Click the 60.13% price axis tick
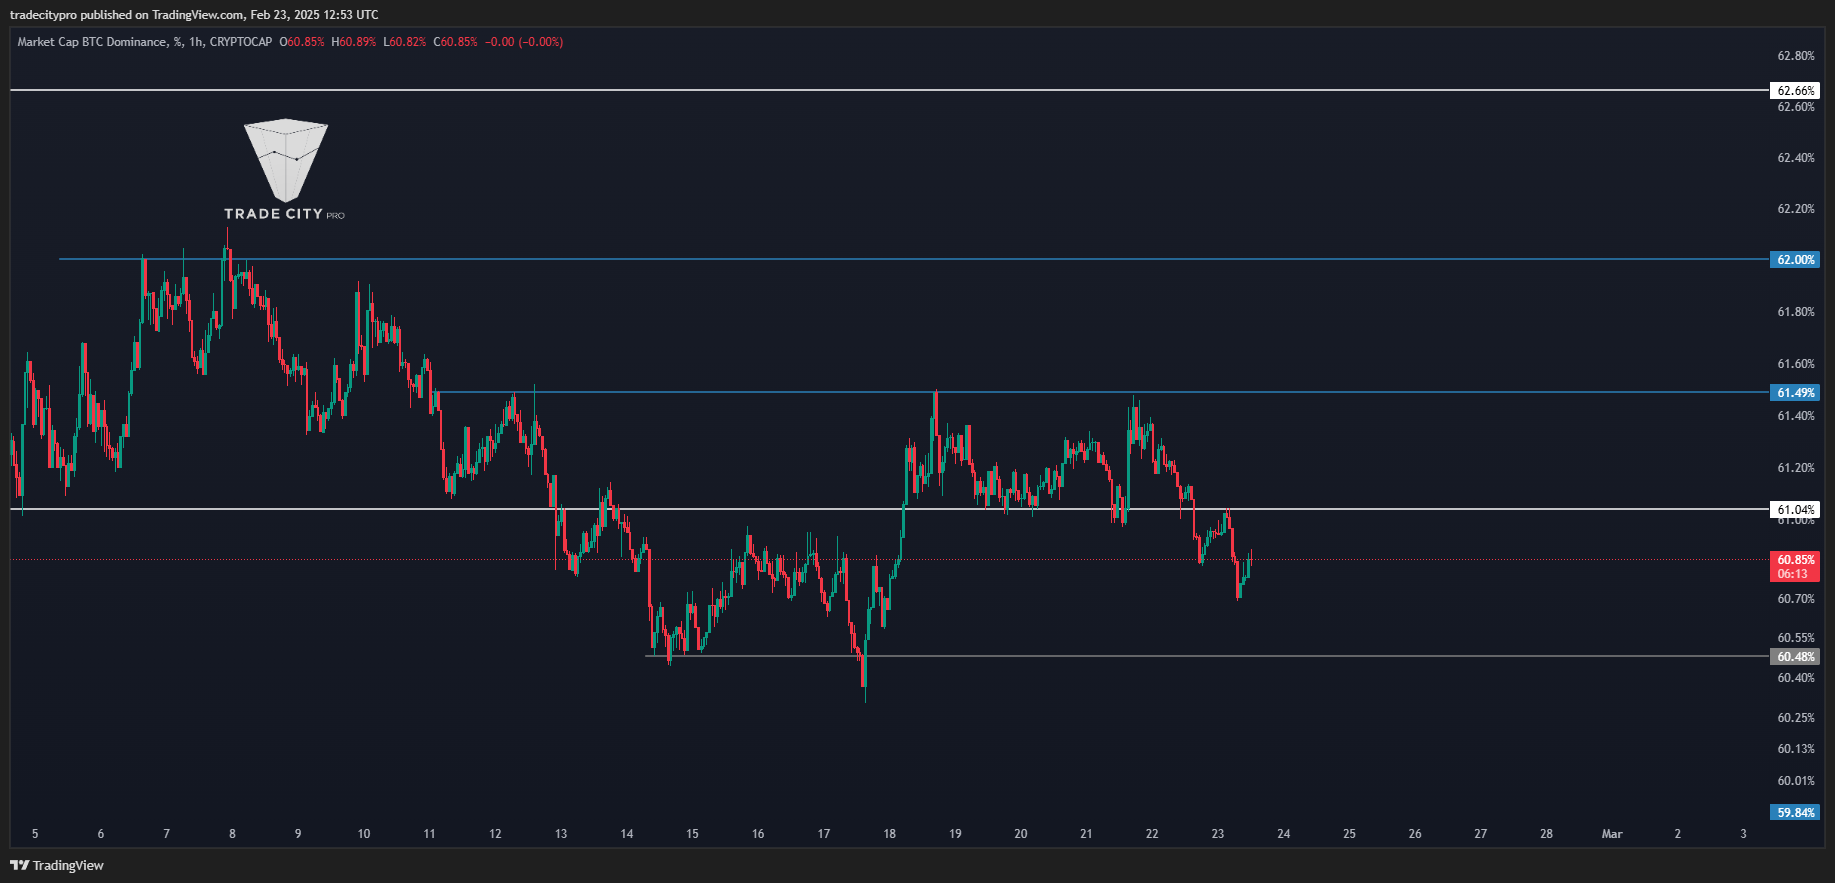1835x883 pixels. (1796, 749)
